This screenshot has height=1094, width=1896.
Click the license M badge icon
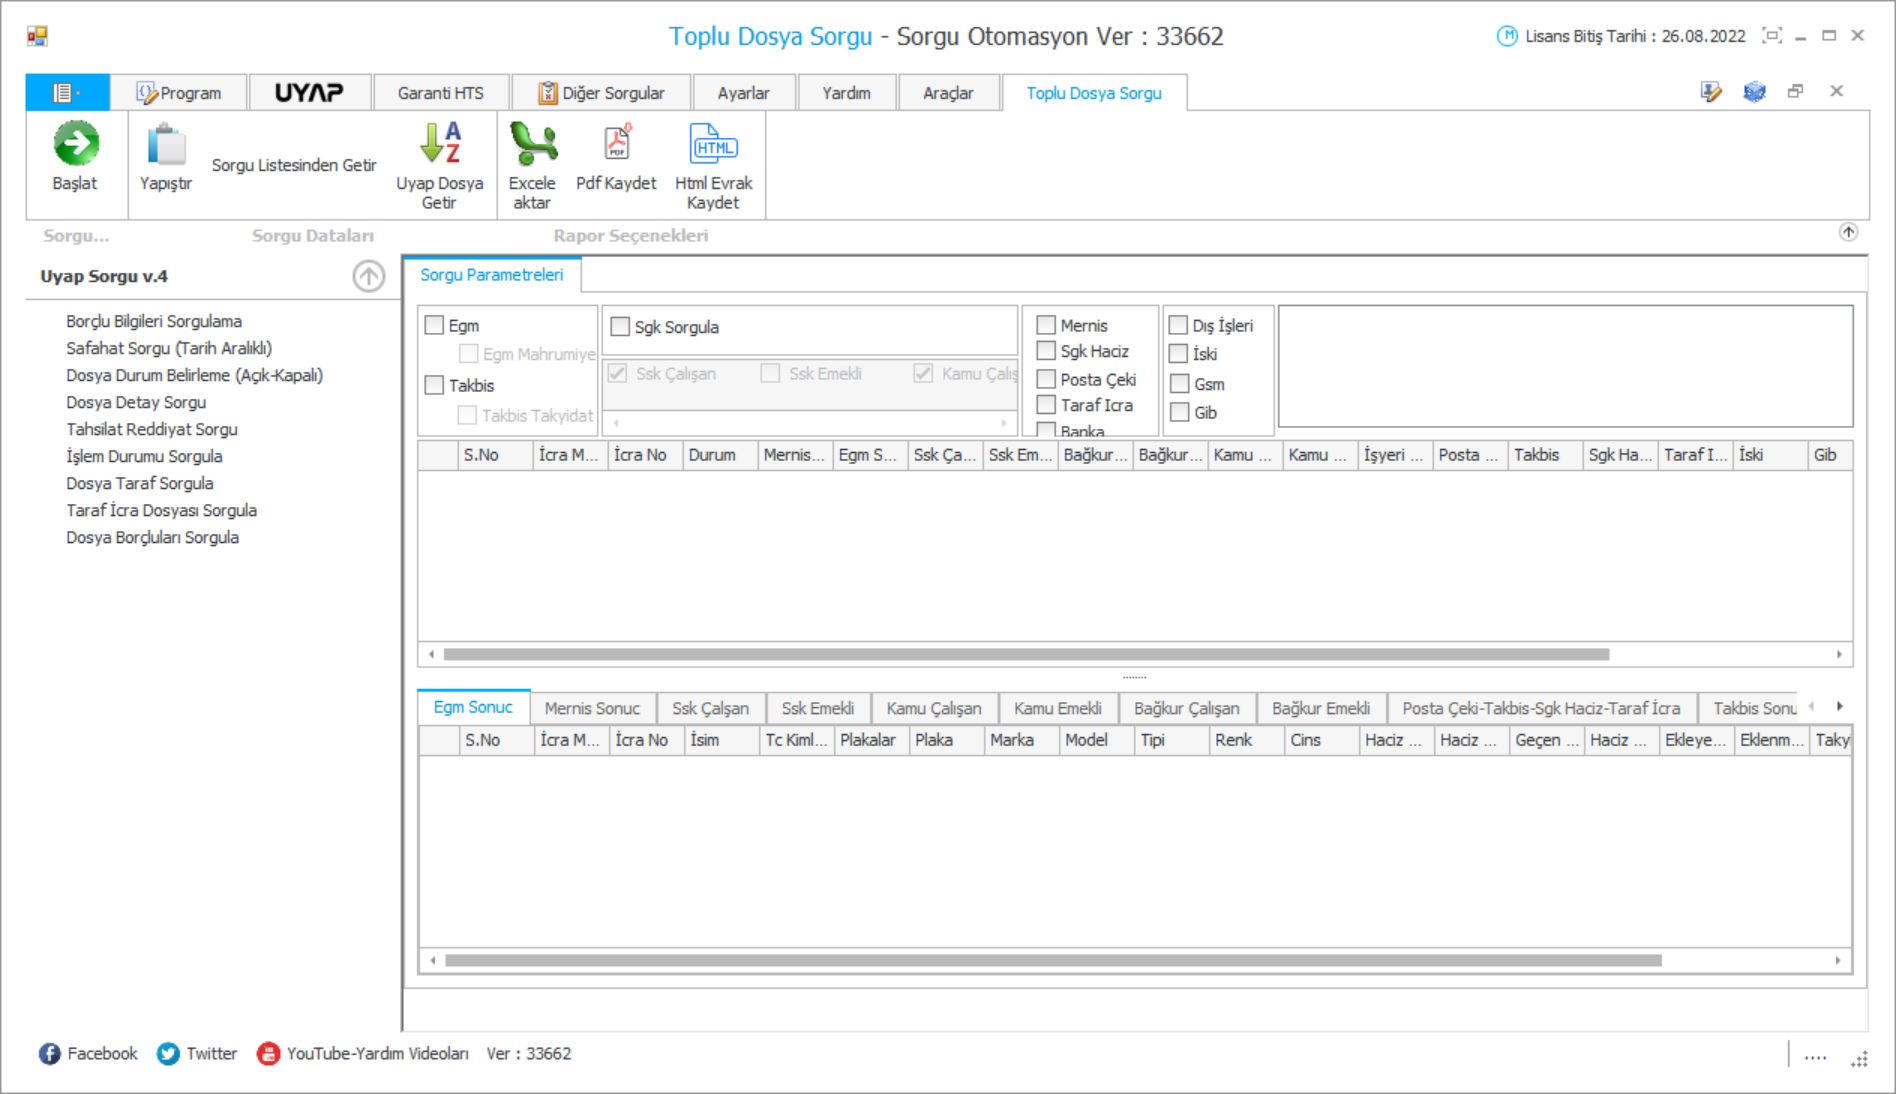click(1506, 36)
